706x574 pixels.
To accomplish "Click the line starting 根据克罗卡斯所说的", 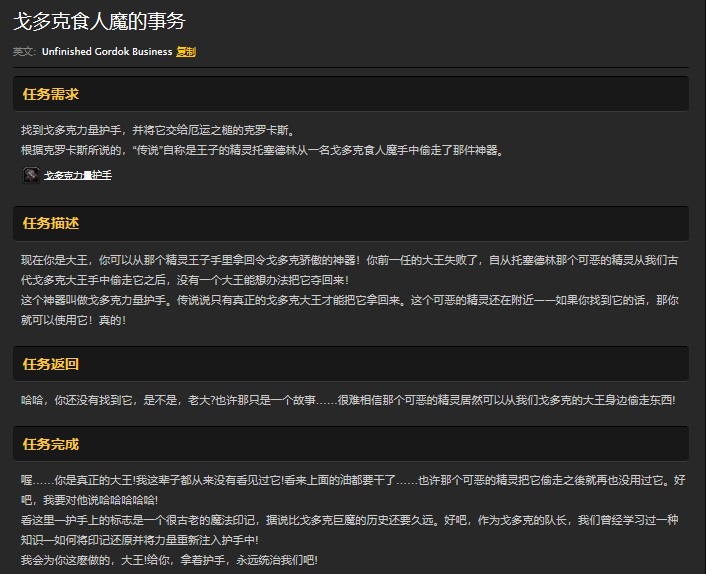I will 262,150.
